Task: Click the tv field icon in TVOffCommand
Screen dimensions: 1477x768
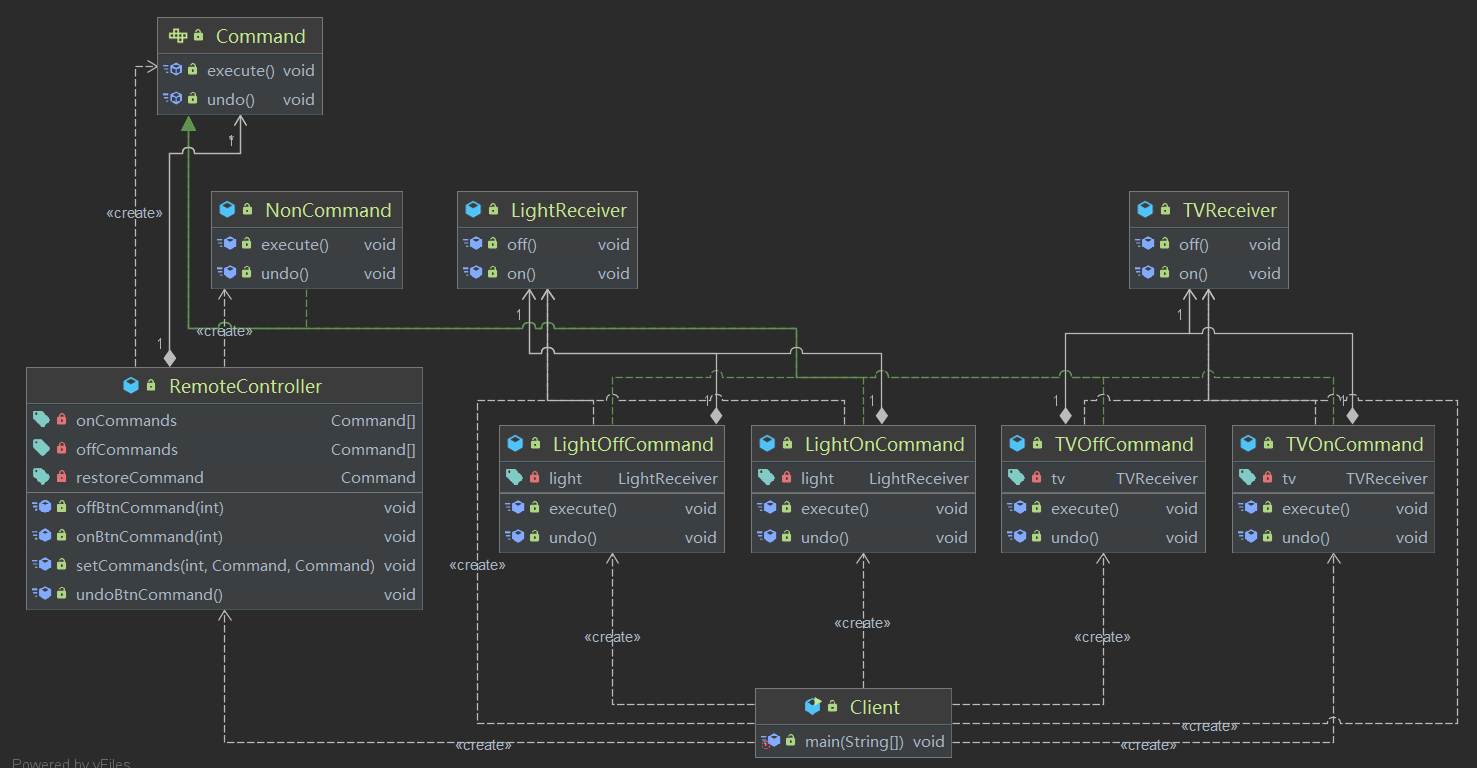Action: click(x=1016, y=478)
